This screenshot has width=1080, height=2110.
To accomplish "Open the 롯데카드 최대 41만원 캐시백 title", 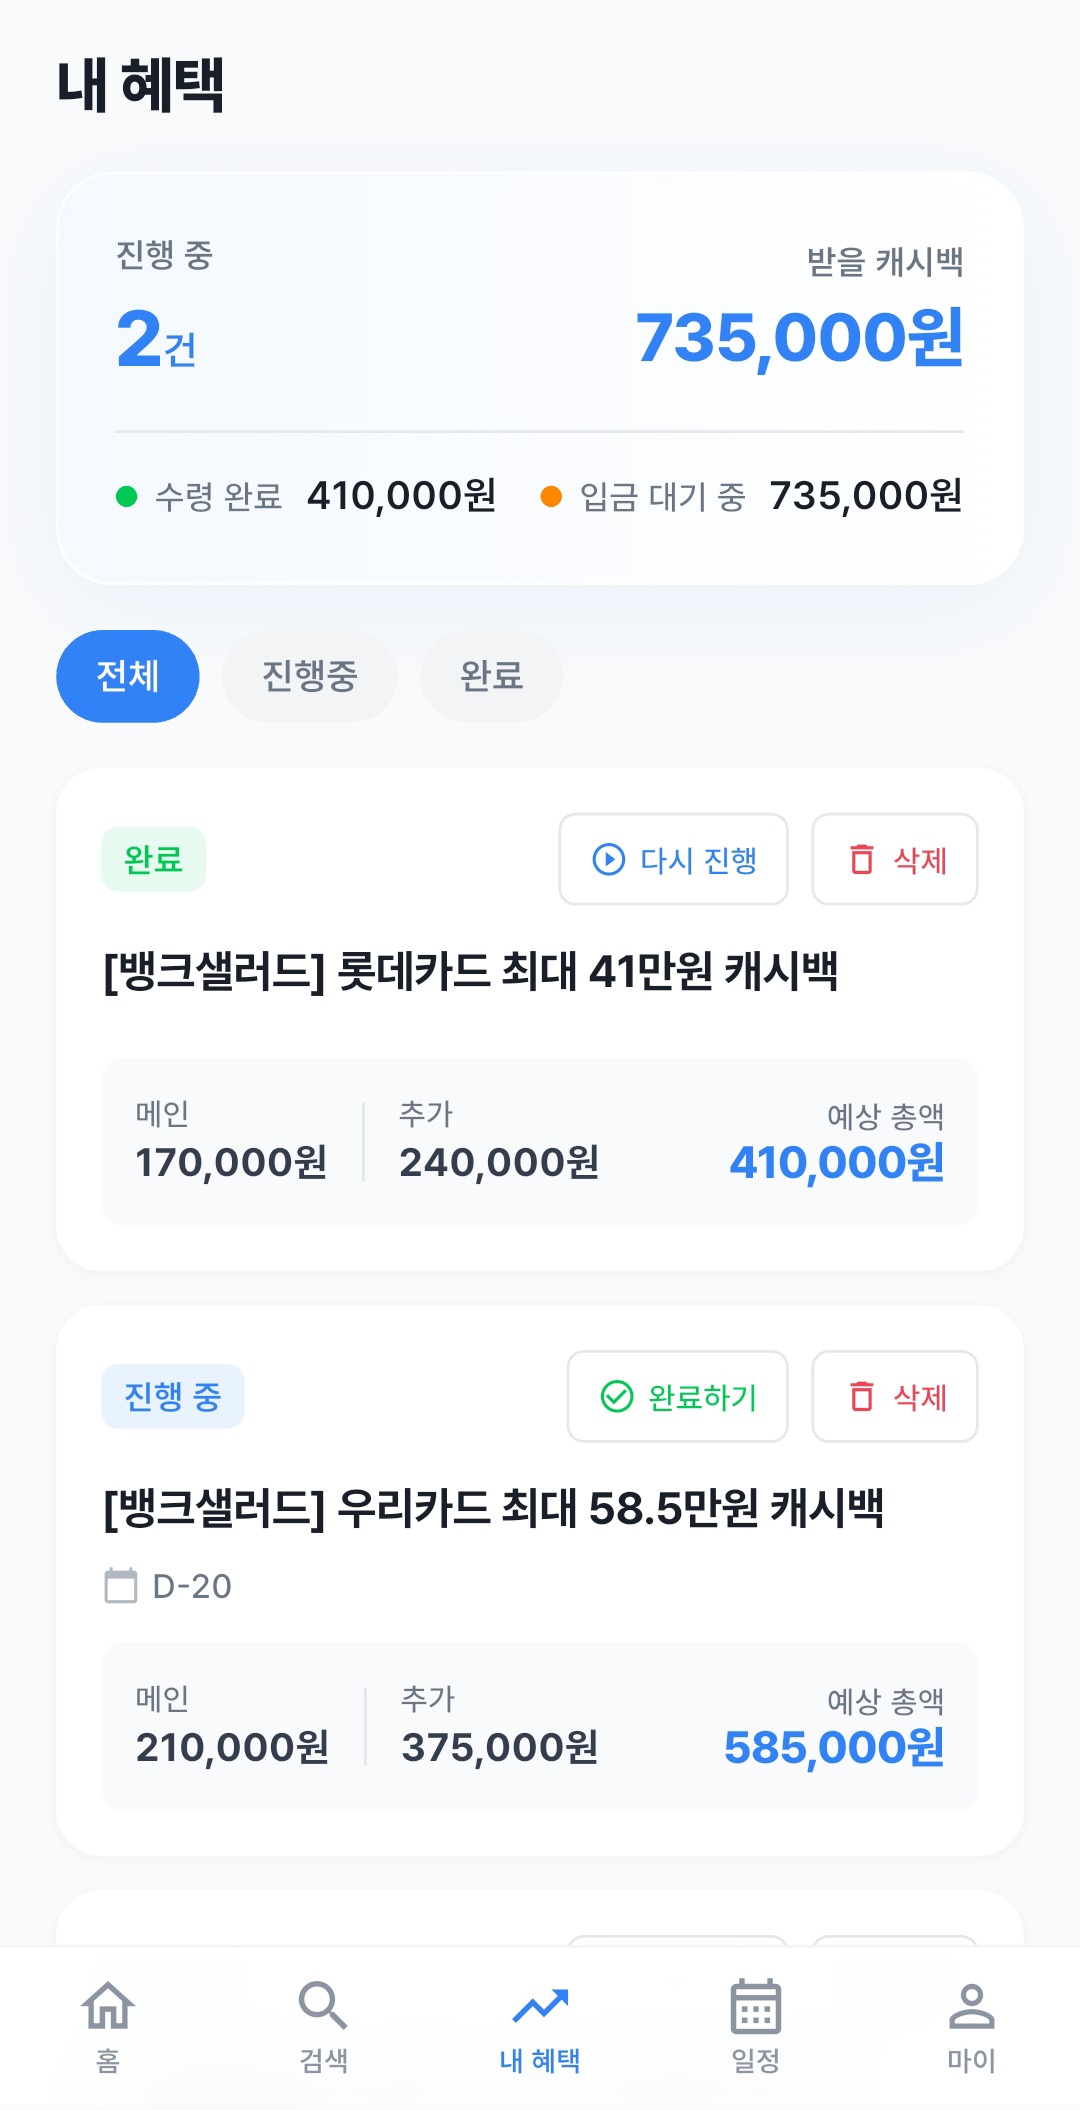I will pyautogui.click(x=471, y=971).
